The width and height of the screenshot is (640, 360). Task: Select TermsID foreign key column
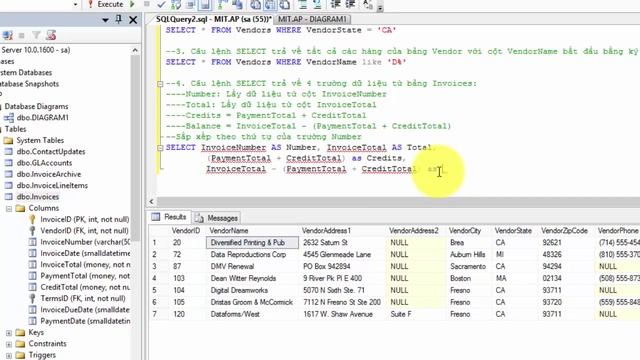pyautogui.click(x=82, y=298)
